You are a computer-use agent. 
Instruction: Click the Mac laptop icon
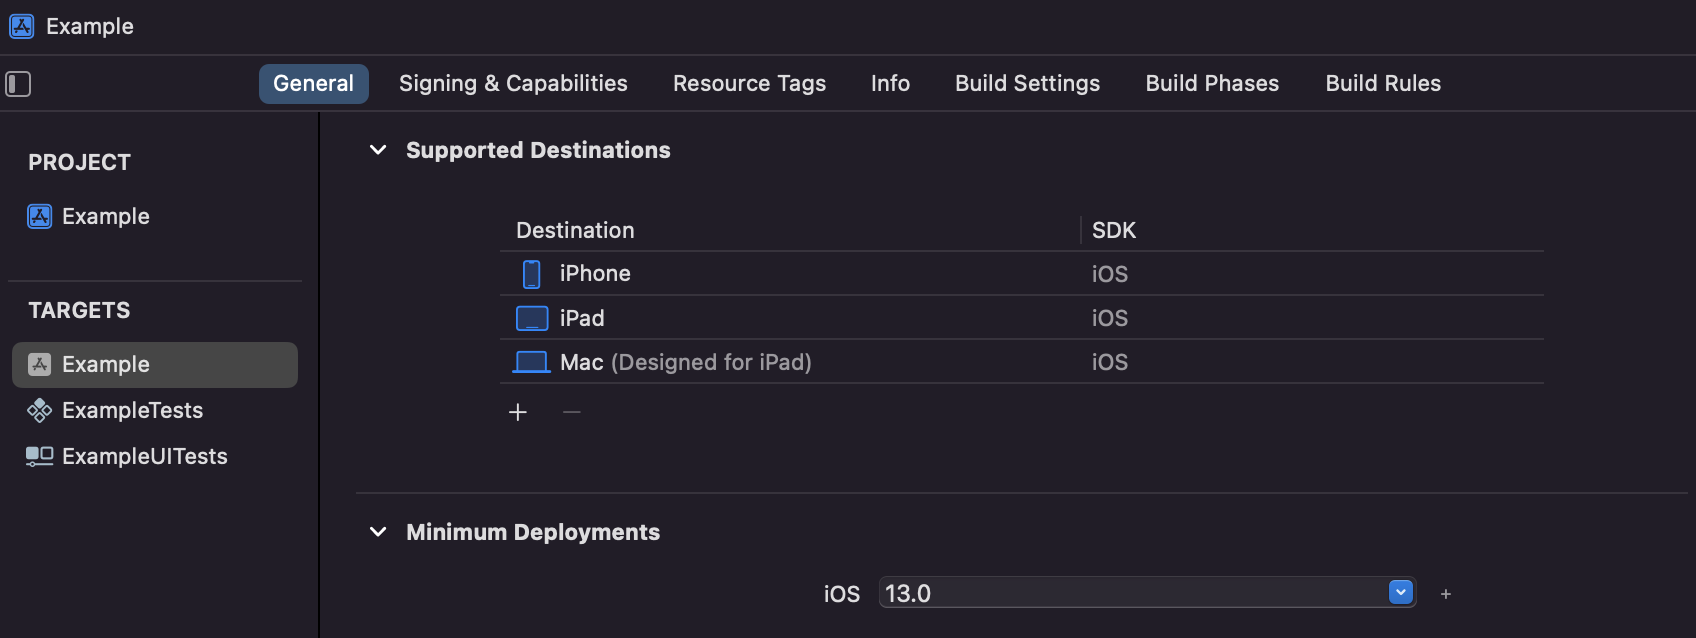coord(531,362)
